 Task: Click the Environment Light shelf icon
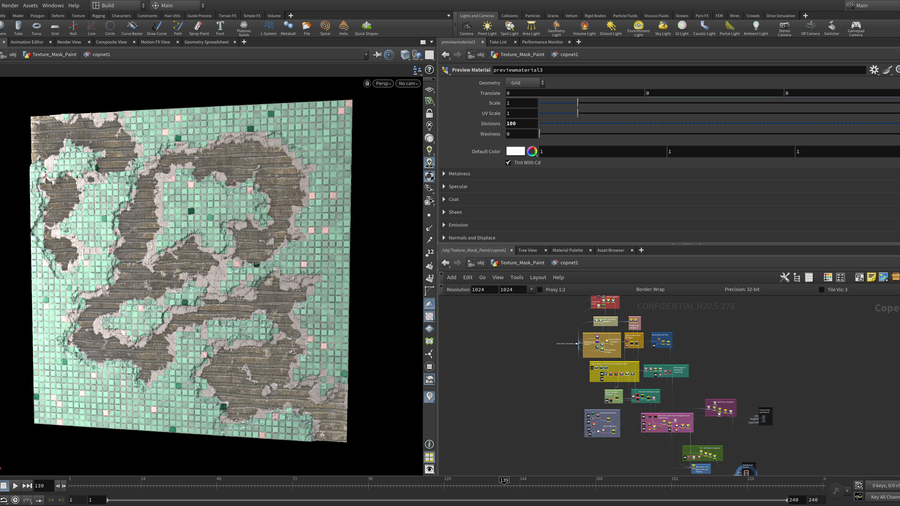point(637,27)
